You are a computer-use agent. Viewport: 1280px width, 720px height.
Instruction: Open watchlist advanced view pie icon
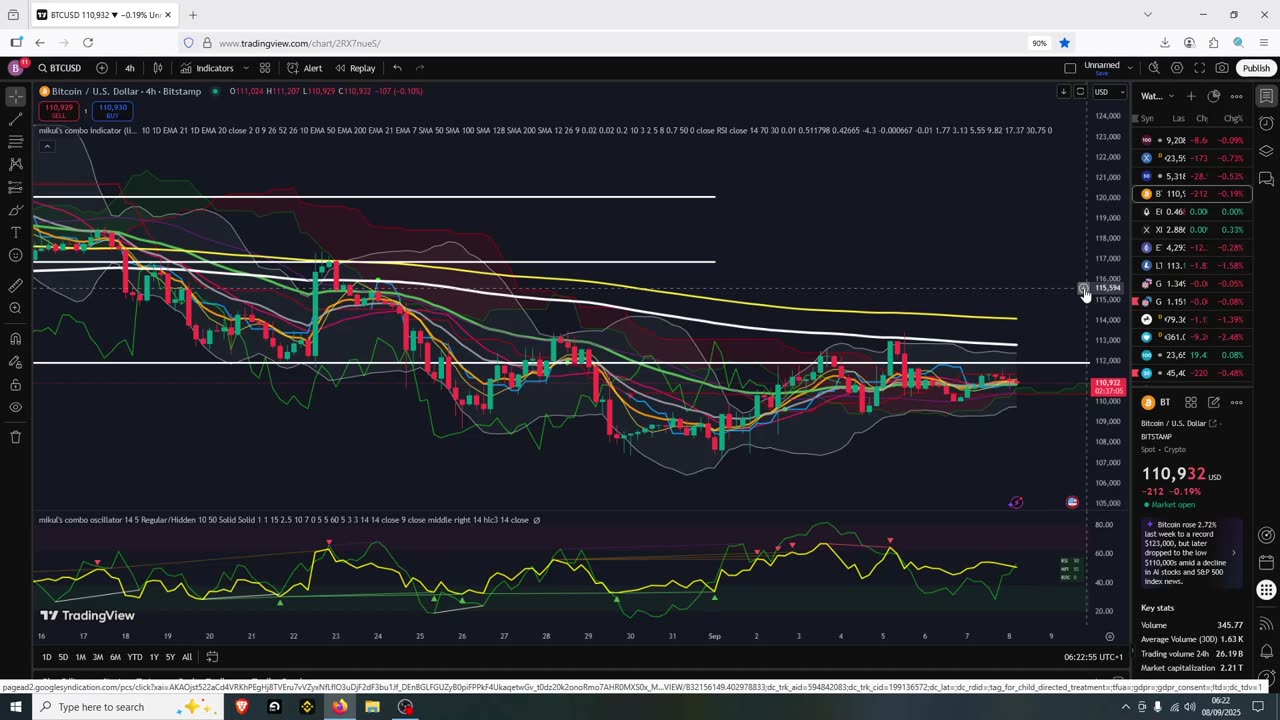pyautogui.click(x=1214, y=96)
